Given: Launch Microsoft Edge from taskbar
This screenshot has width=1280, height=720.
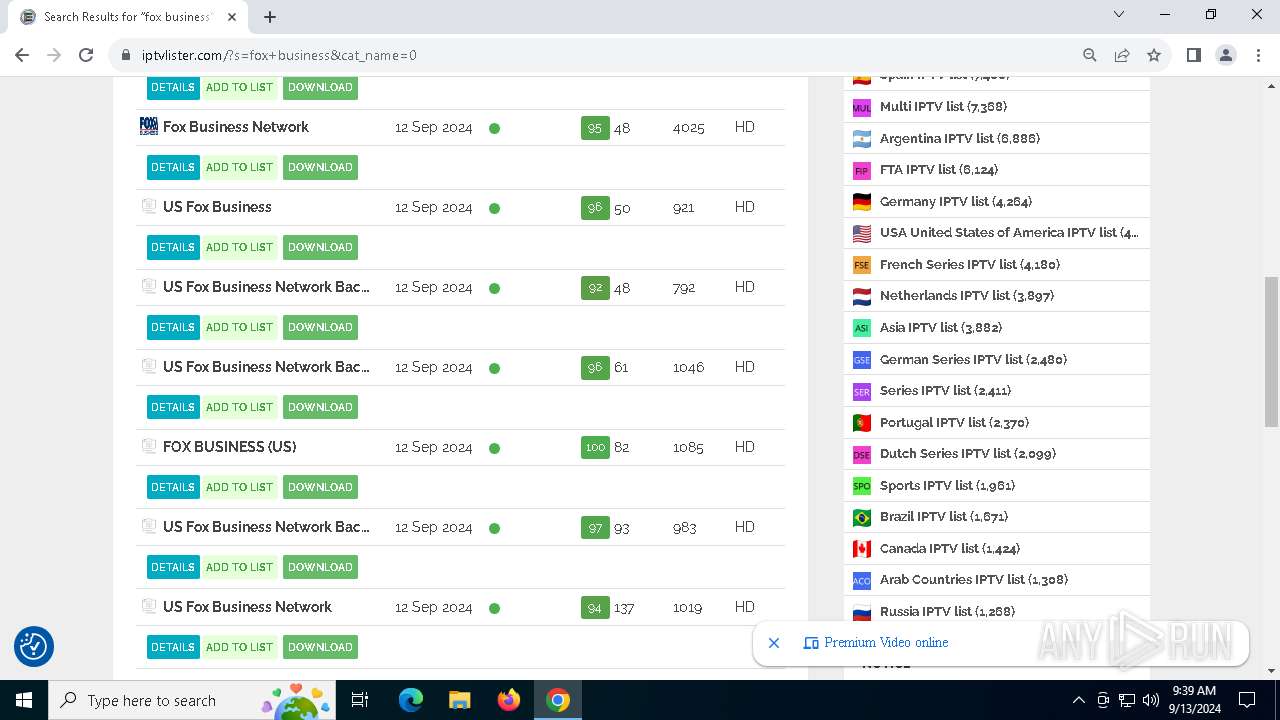Looking at the screenshot, I should (411, 700).
